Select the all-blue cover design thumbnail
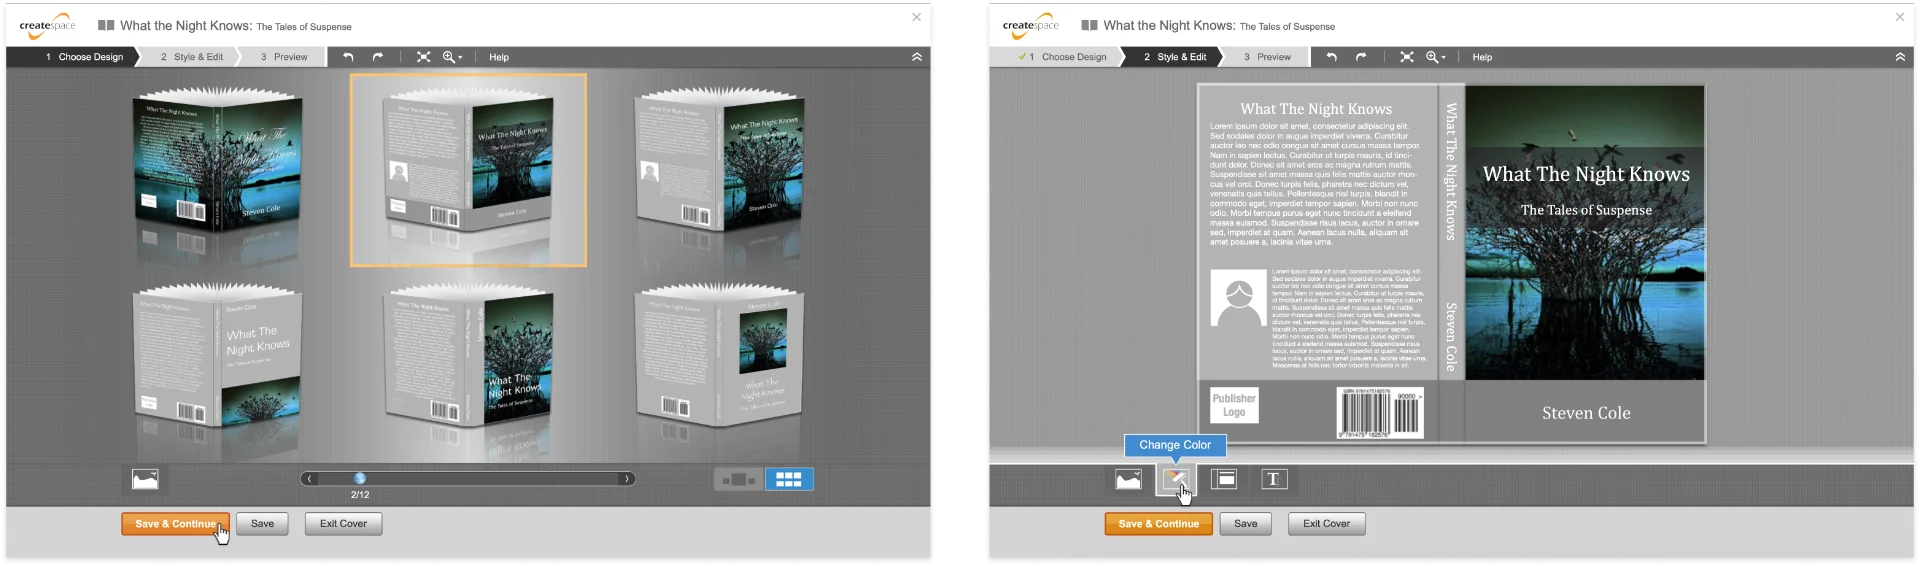This screenshot has height=566, width=1920. click(218, 165)
